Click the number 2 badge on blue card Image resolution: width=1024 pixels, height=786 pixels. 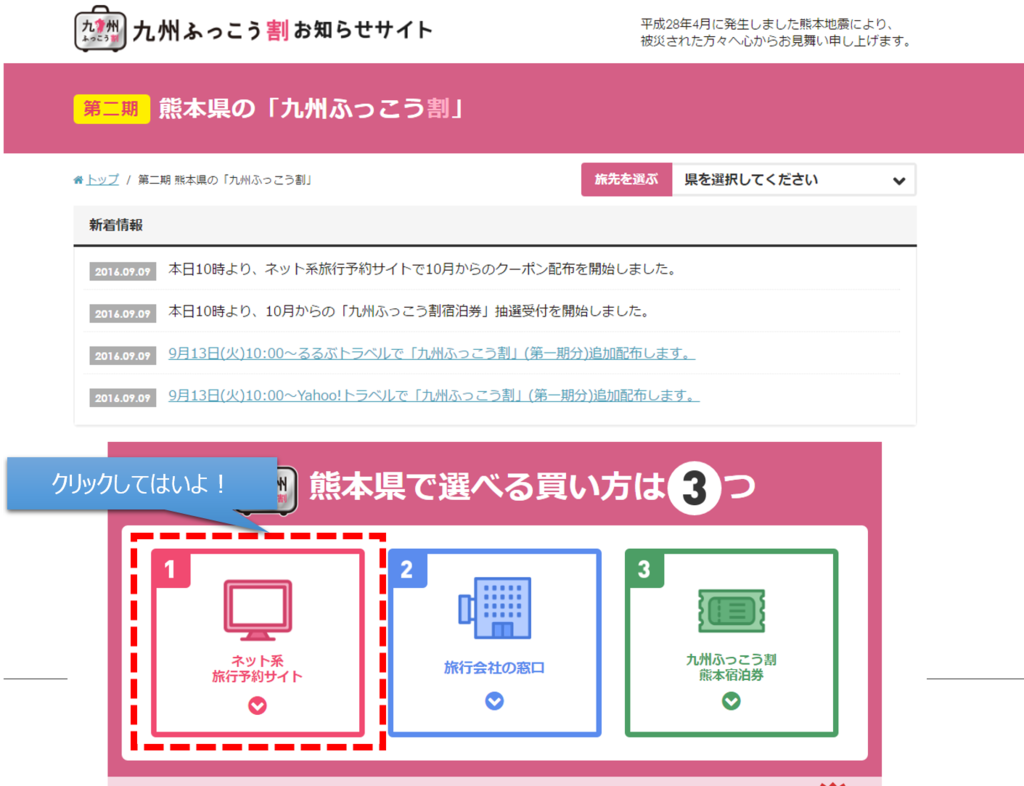tap(407, 569)
